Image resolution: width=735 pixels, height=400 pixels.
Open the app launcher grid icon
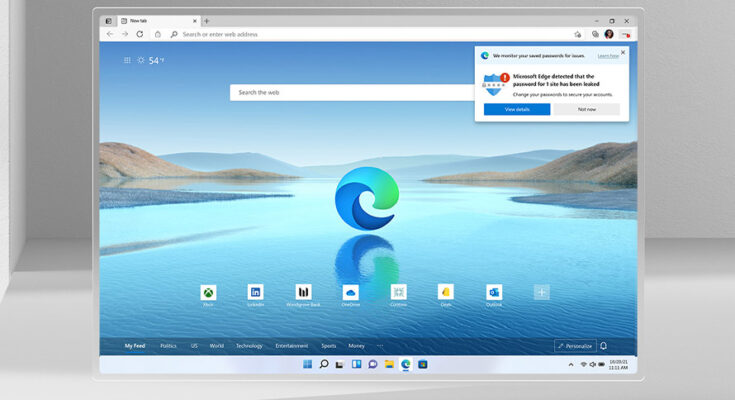coord(127,60)
